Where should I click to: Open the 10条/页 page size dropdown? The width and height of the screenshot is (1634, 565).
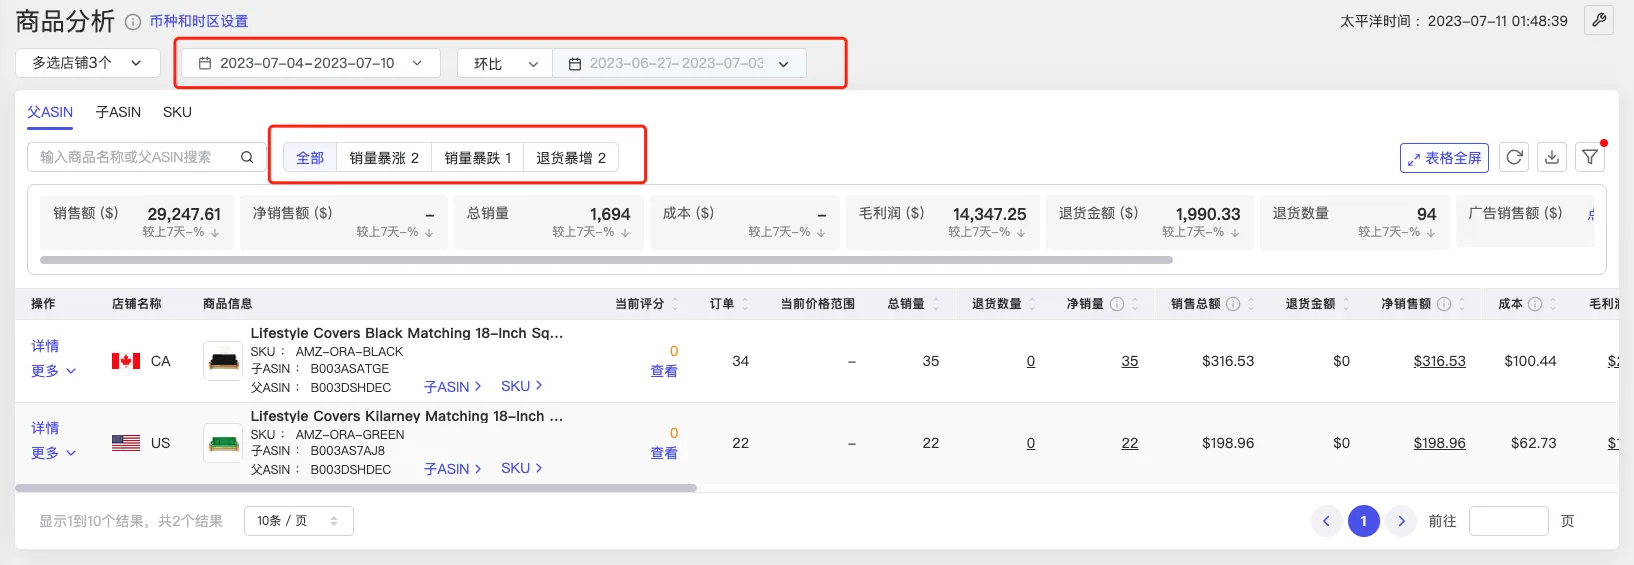tap(298, 521)
